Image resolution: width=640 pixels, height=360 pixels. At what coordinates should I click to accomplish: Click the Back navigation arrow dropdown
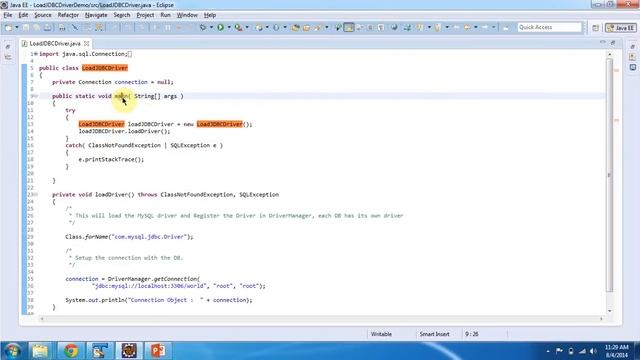476,27
